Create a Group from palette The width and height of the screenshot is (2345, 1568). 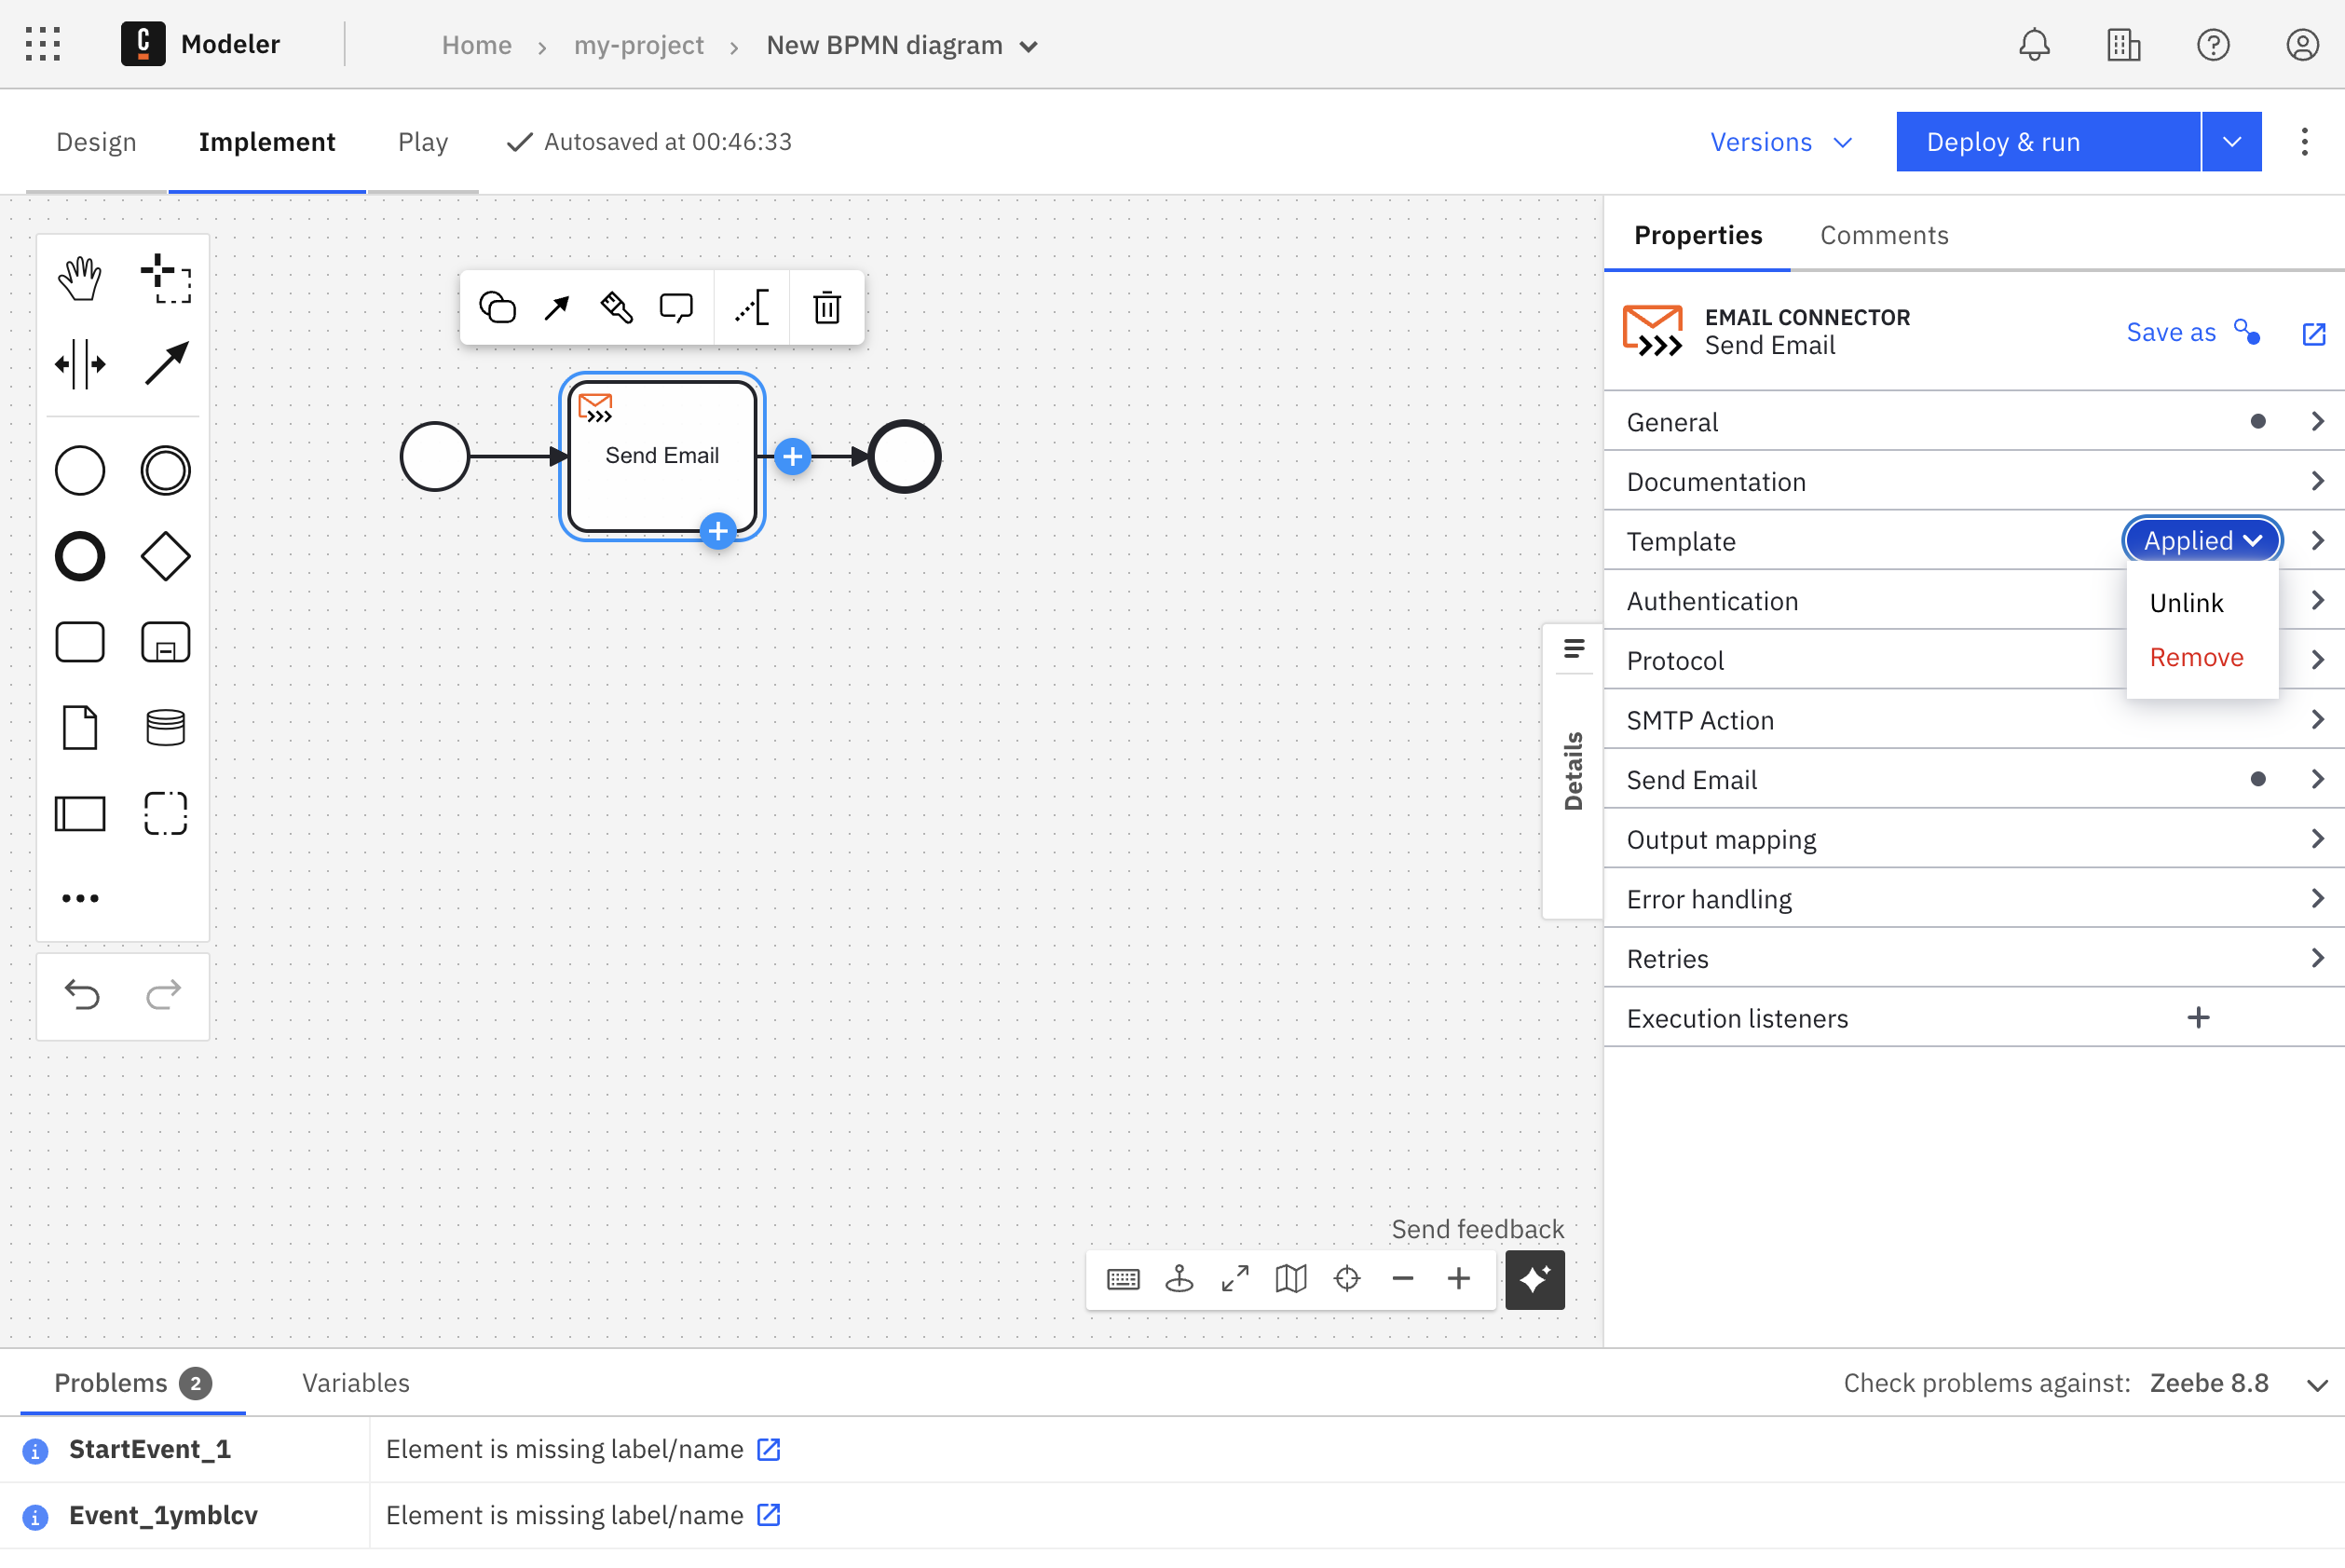[165, 813]
